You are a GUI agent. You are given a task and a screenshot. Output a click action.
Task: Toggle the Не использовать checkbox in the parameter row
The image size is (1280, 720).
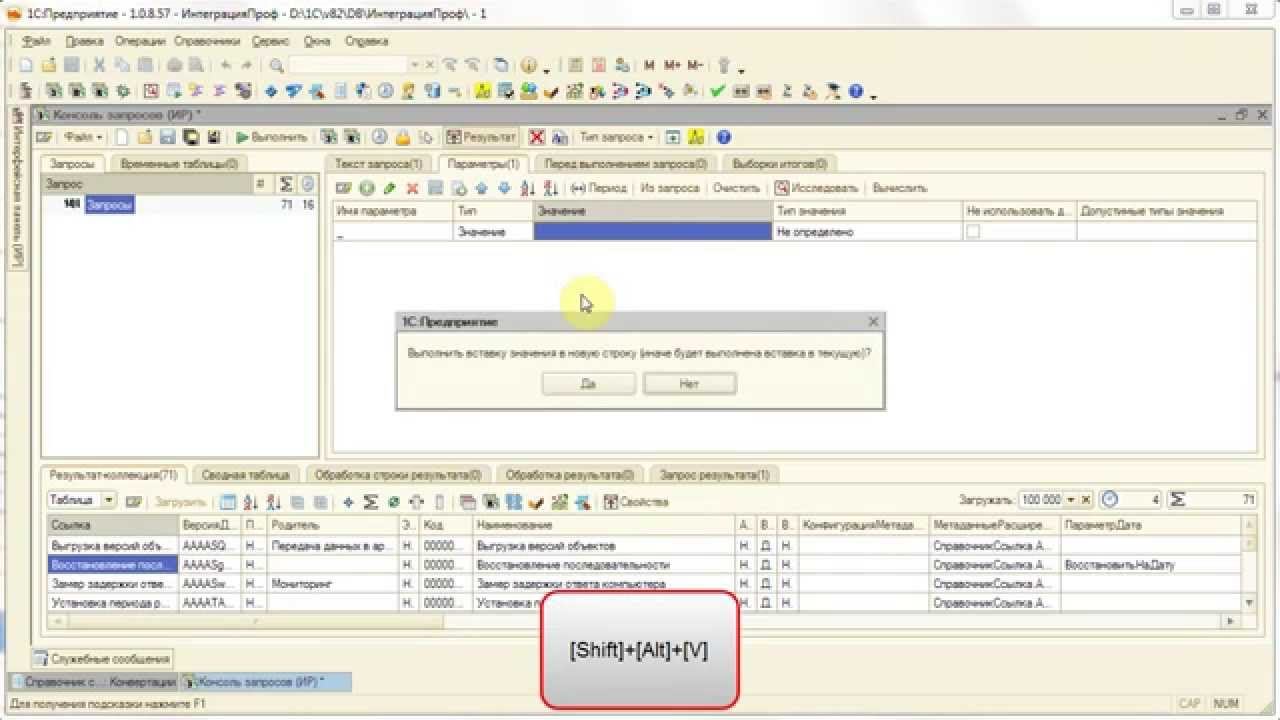tap(973, 231)
